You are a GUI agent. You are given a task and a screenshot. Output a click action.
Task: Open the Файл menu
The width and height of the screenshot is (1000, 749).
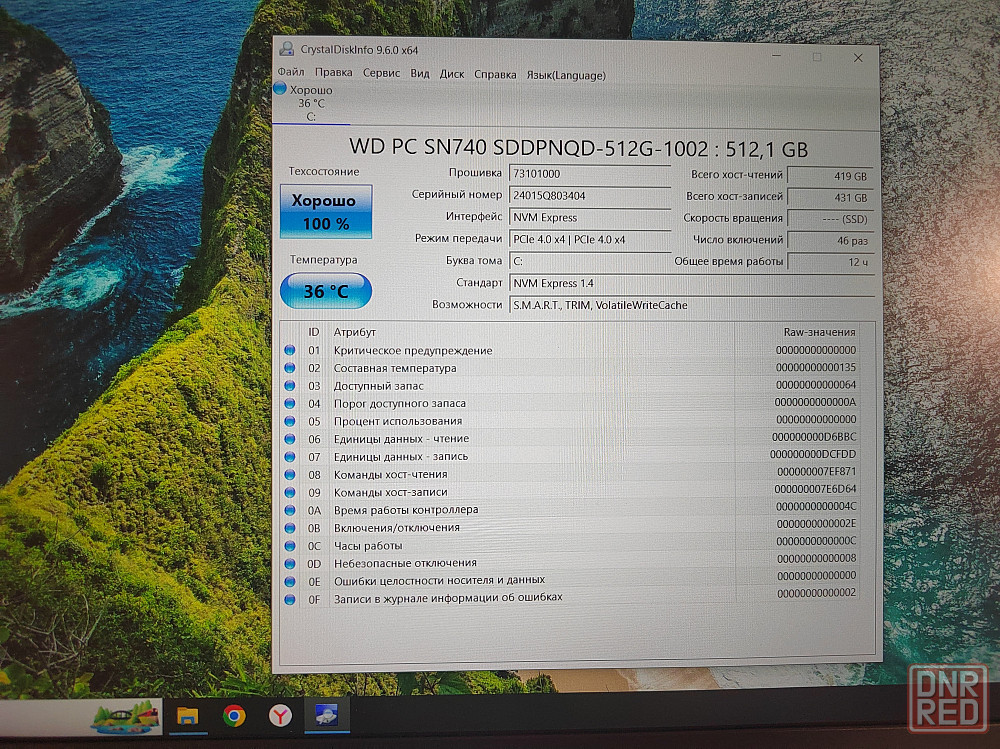coord(291,71)
